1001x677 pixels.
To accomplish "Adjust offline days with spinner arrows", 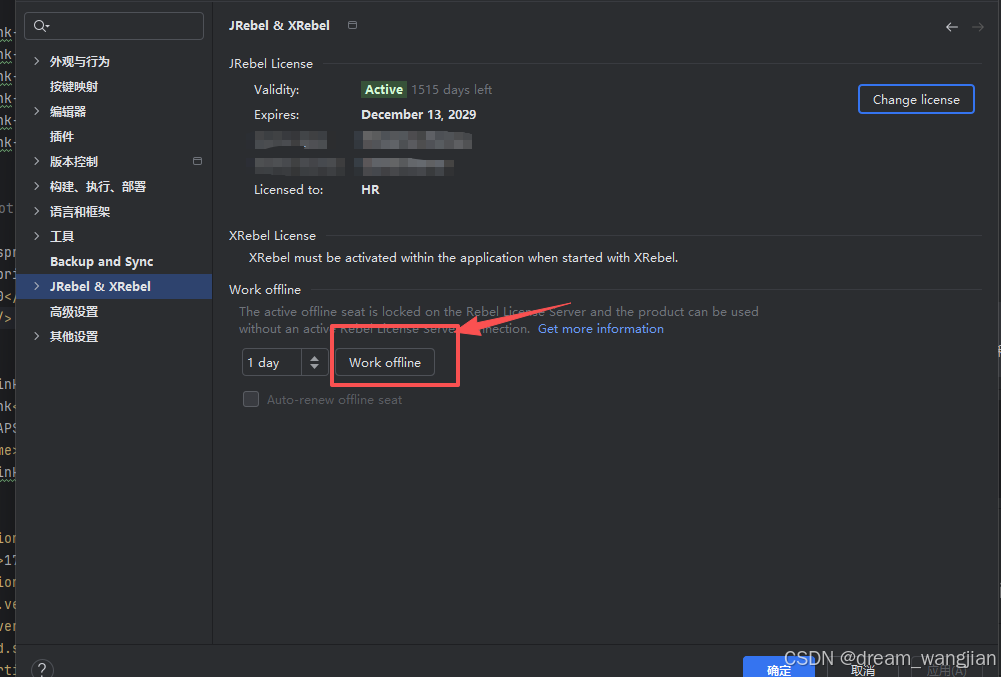I will tap(314, 362).
